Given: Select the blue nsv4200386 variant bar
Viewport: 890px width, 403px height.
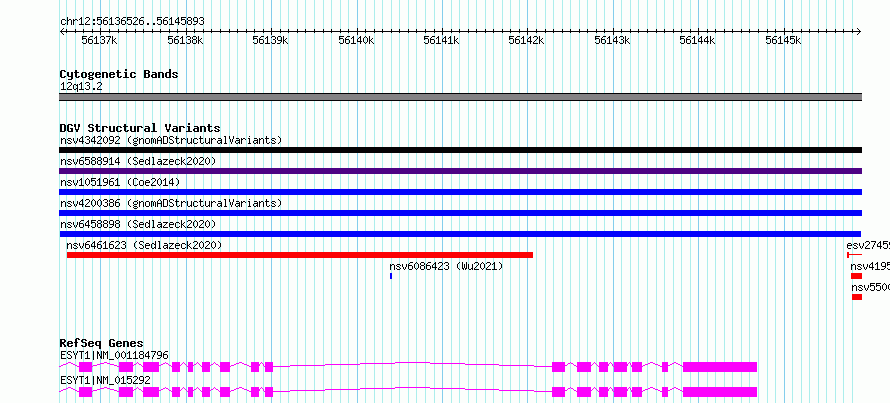Looking at the screenshot, I should tap(460, 213).
